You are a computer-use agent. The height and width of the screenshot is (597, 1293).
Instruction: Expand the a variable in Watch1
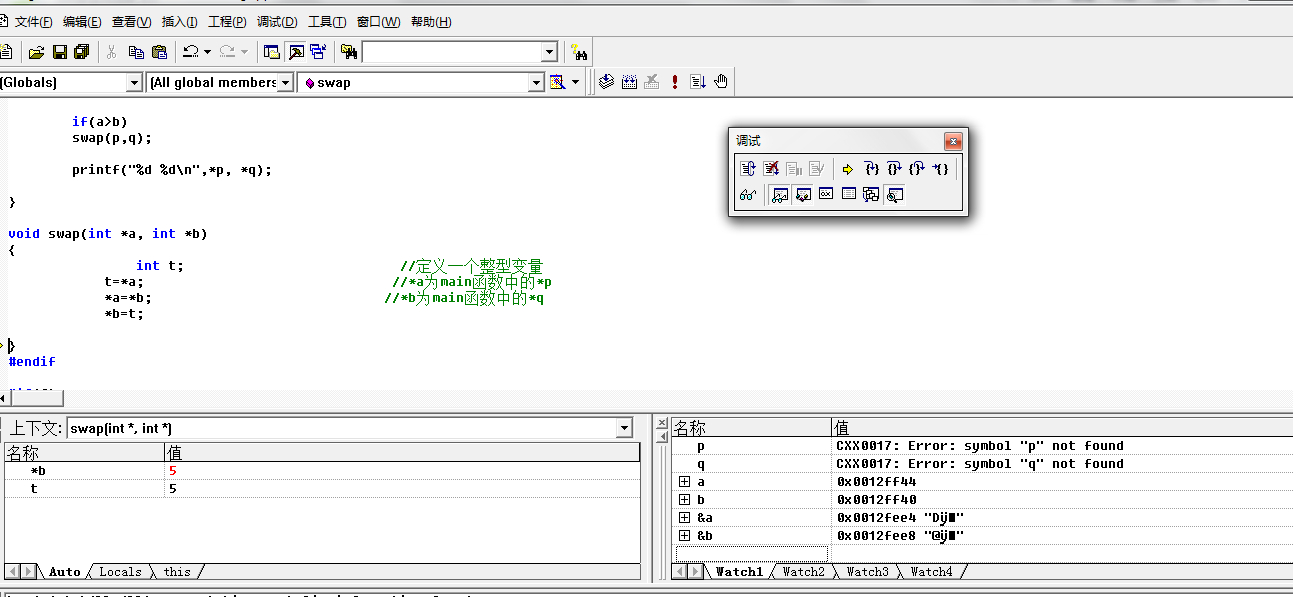pyautogui.click(x=684, y=482)
